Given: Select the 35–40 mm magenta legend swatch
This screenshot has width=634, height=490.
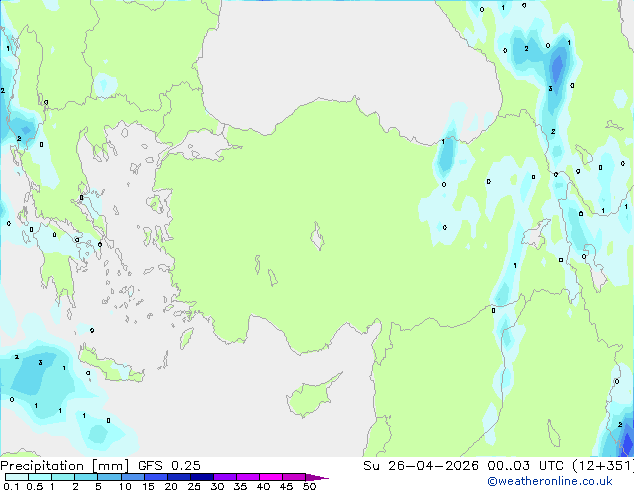Looking at the screenshot, I should coord(247,477).
